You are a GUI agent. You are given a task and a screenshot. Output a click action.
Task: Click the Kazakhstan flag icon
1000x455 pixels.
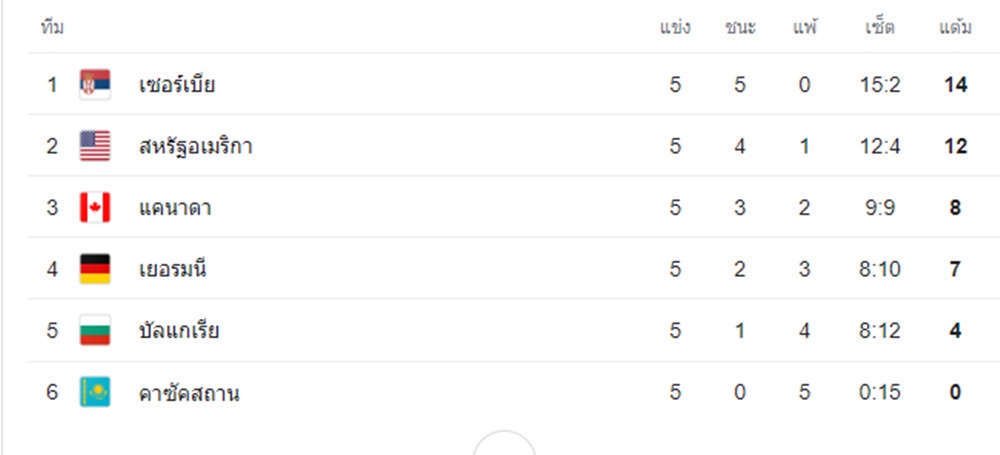pos(95,392)
